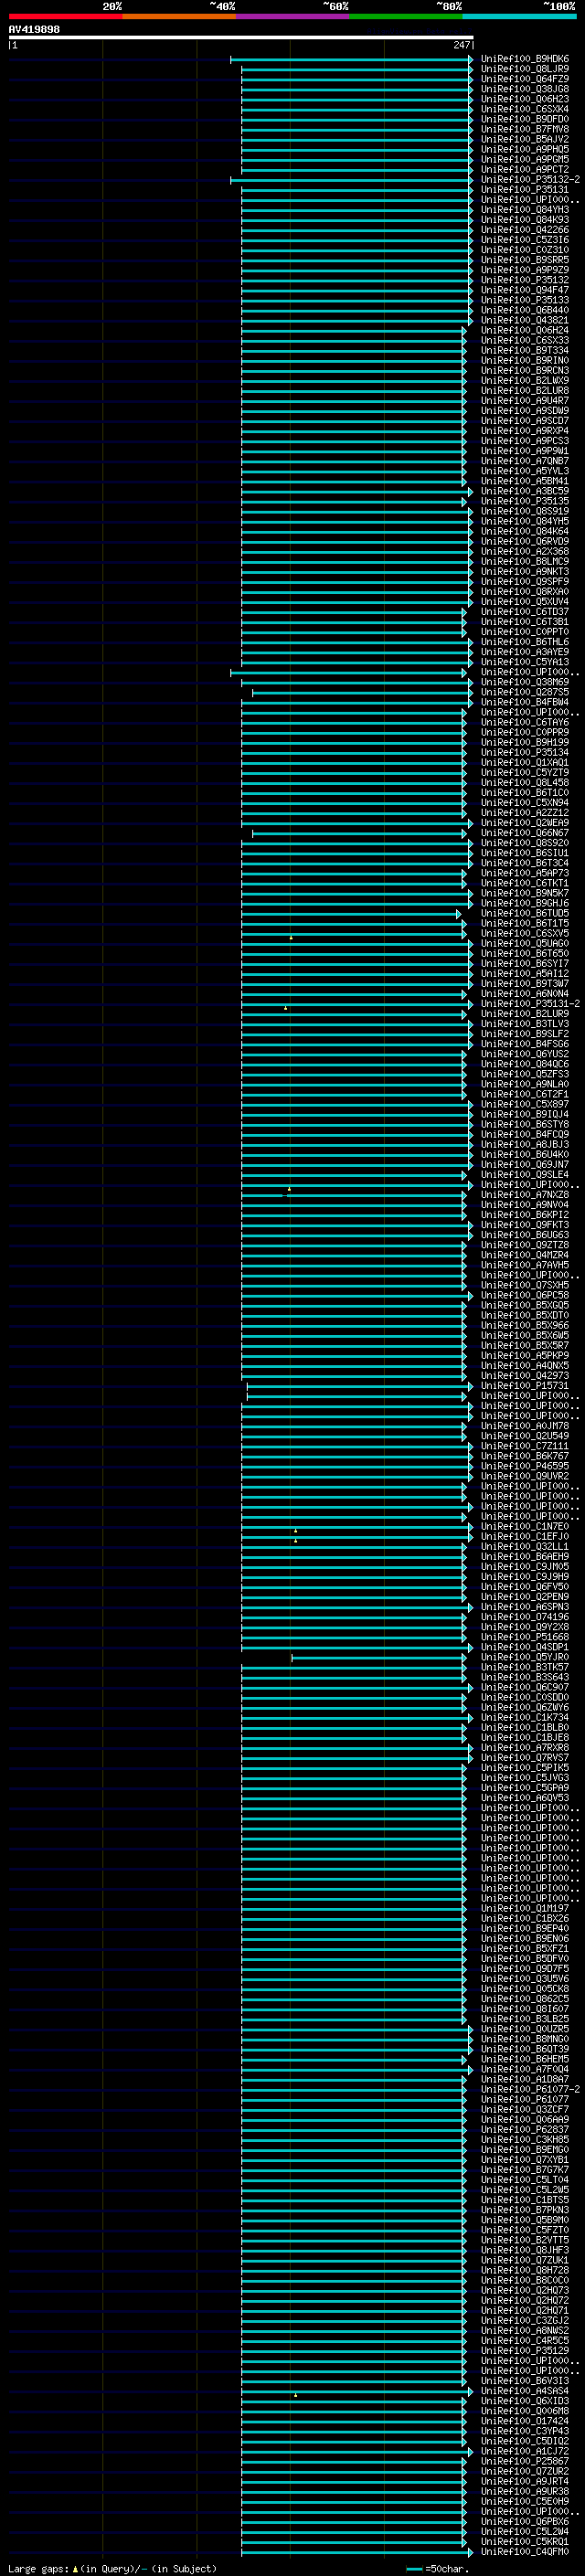Open hit UniRef100_P62837
The height and width of the screenshot is (2576, 585).
pos(524,2130)
